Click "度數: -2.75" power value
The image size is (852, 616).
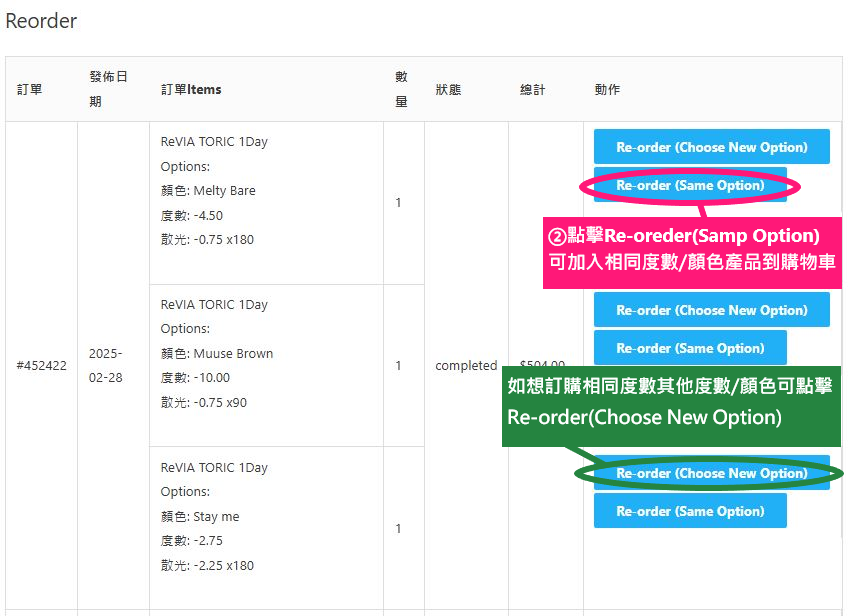click(192, 540)
